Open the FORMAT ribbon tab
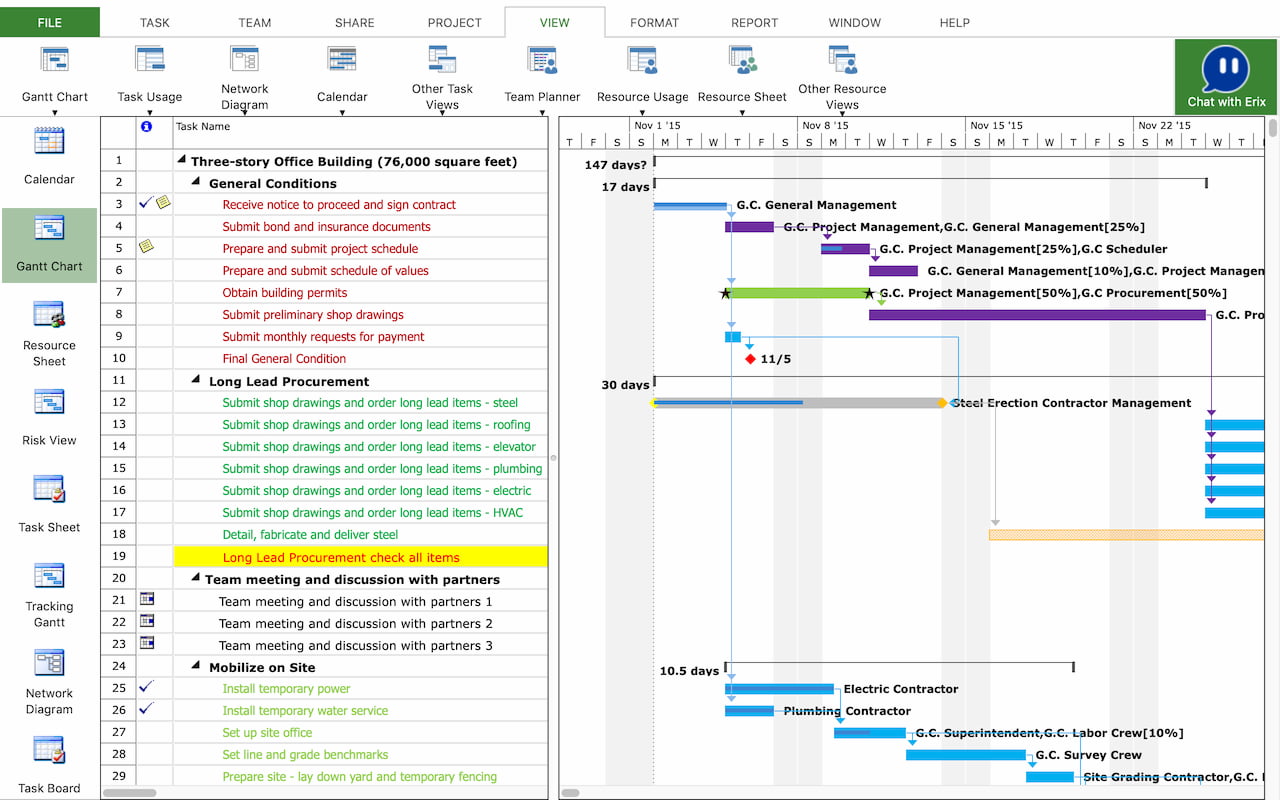Viewport: 1280px width, 800px height. [x=654, y=22]
